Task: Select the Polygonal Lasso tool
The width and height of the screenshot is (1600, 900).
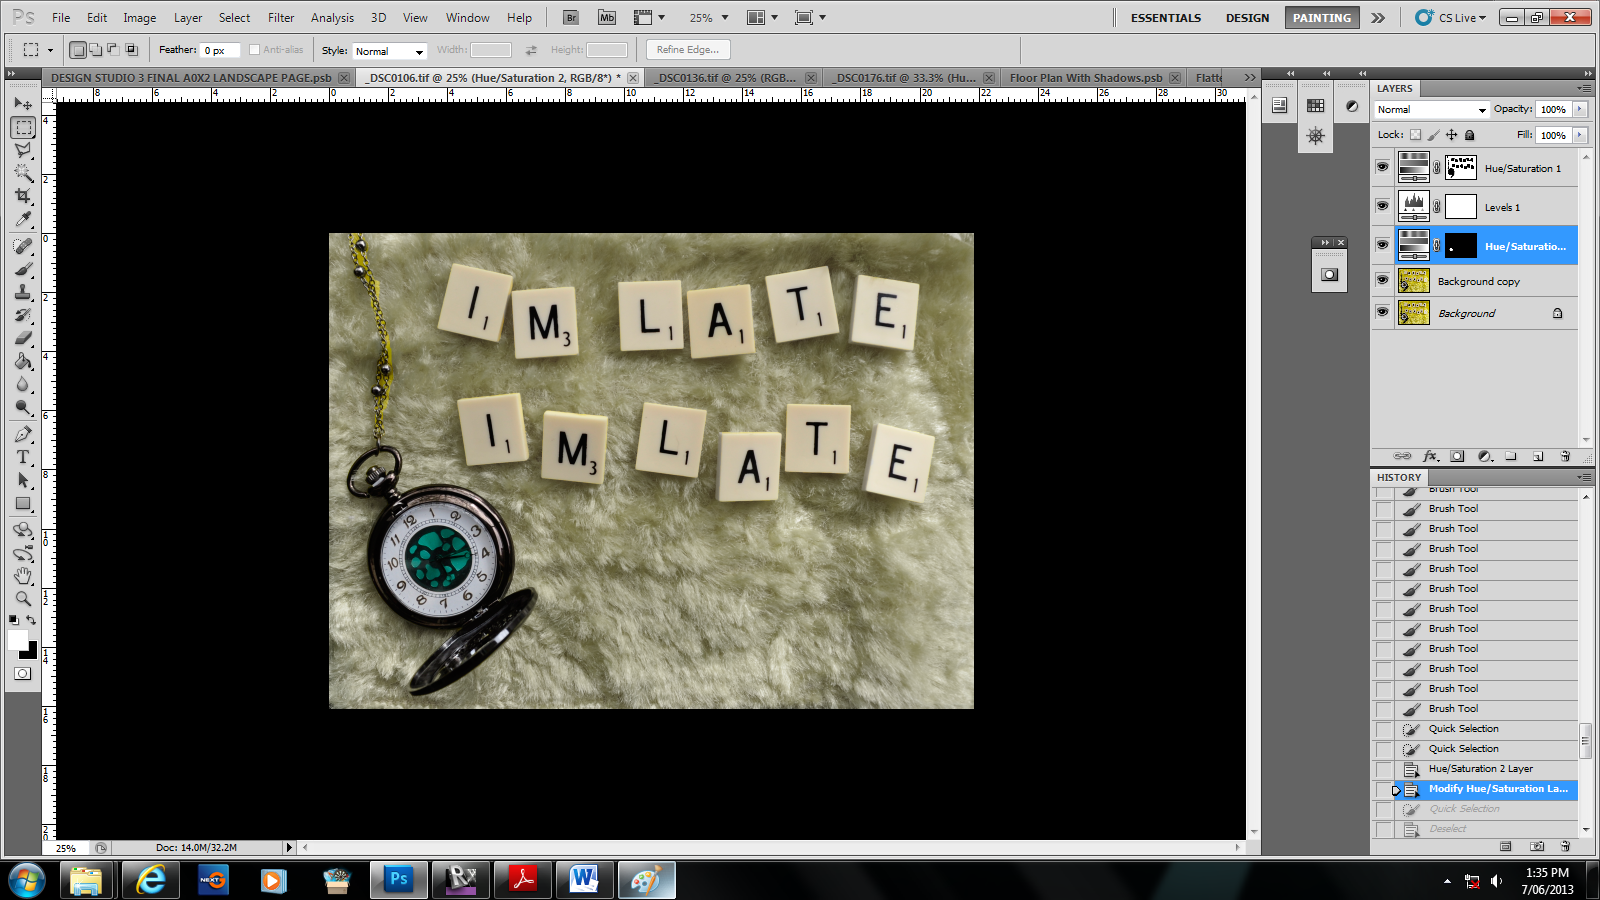Action: pos(23,150)
